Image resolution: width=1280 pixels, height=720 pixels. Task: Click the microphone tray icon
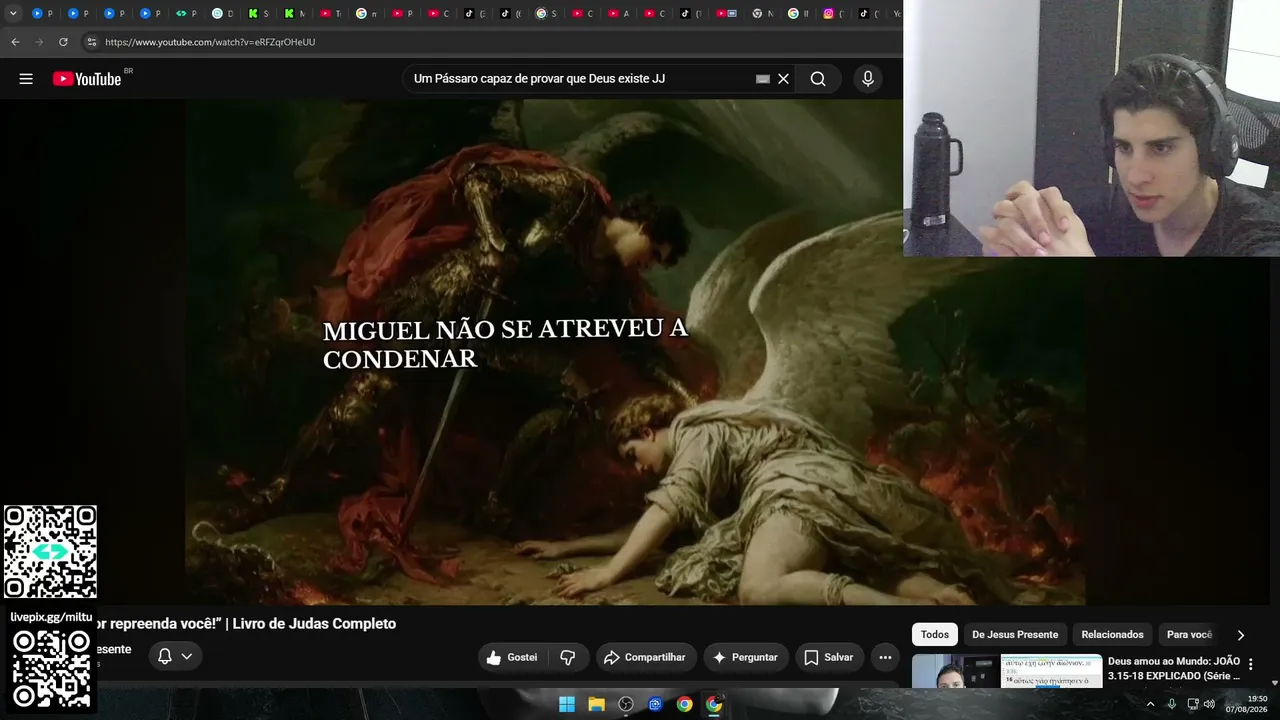[x=1171, y=704]
